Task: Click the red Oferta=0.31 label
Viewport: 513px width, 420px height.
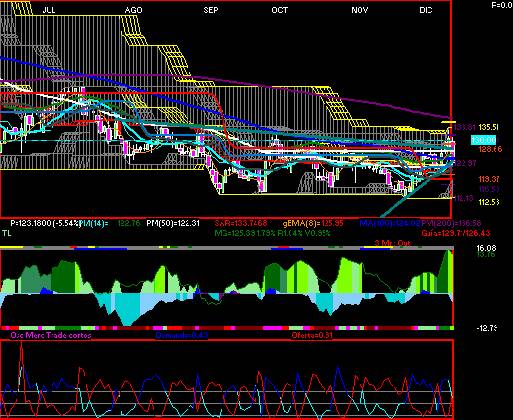Action: click(x=312, y=335)
